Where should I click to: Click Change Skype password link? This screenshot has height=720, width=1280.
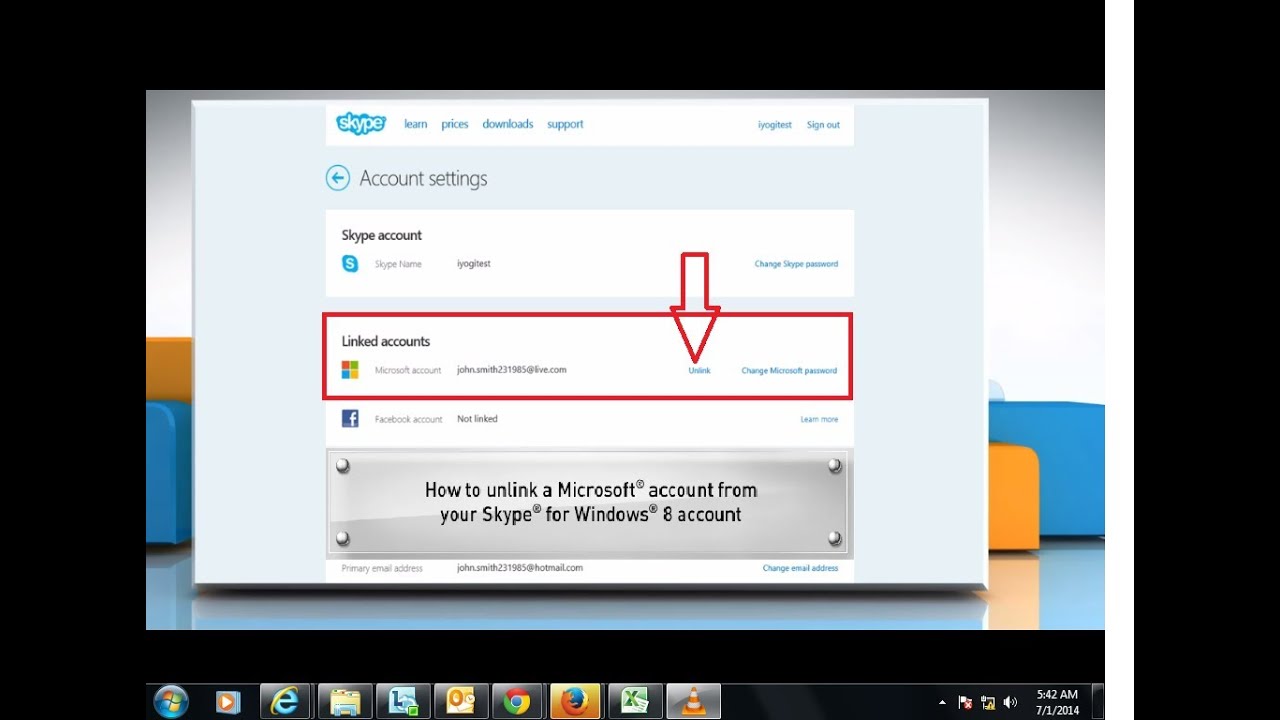(796, 264)
